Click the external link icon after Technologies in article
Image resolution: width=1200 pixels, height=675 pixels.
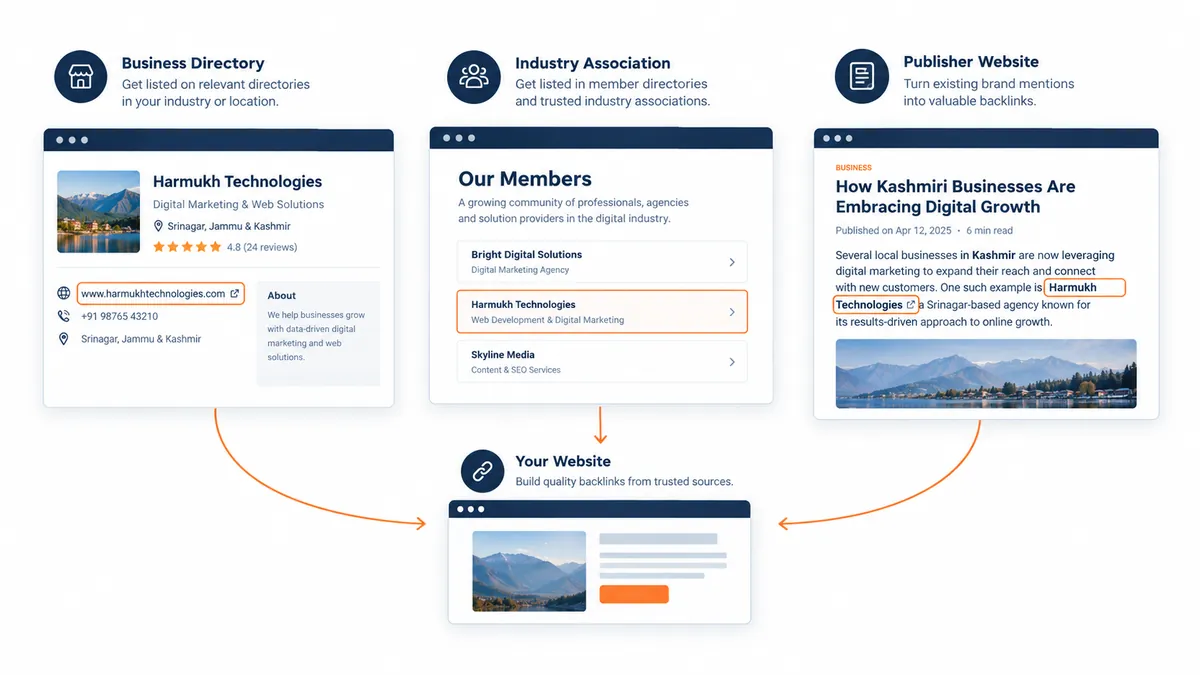(911, 305)
